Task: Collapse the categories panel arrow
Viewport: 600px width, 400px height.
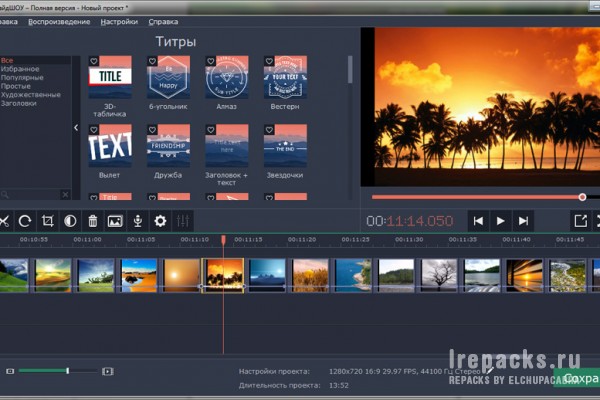Action: coord(76,127)
